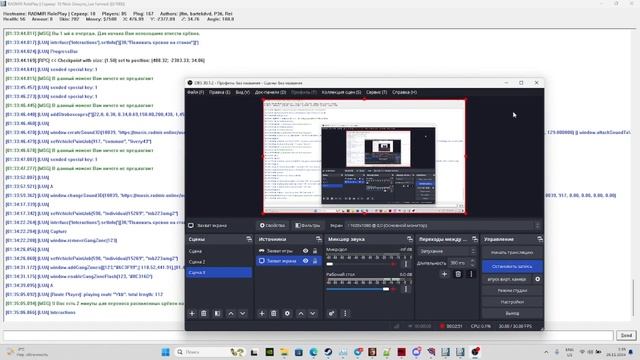
Task: Open source properties gear in Sources dock
Action: 287,313
